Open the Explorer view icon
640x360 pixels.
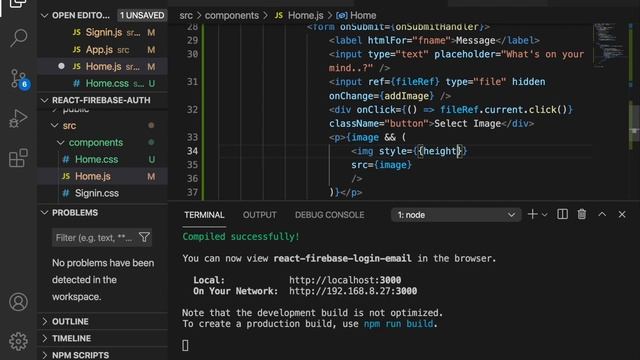click(18, 4)
